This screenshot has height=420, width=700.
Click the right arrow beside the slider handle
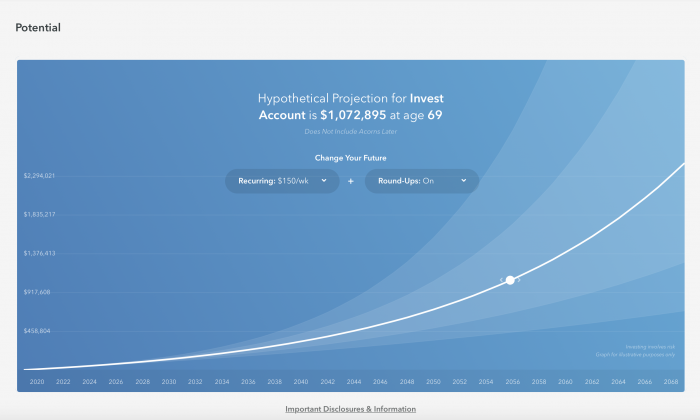(x=519, y=280)
